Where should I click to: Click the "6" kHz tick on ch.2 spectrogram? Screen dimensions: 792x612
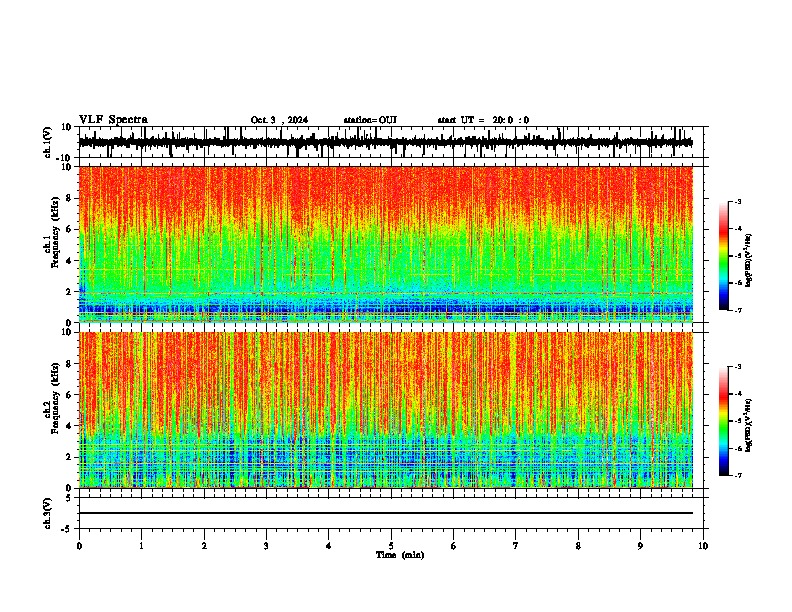point(70,395)
